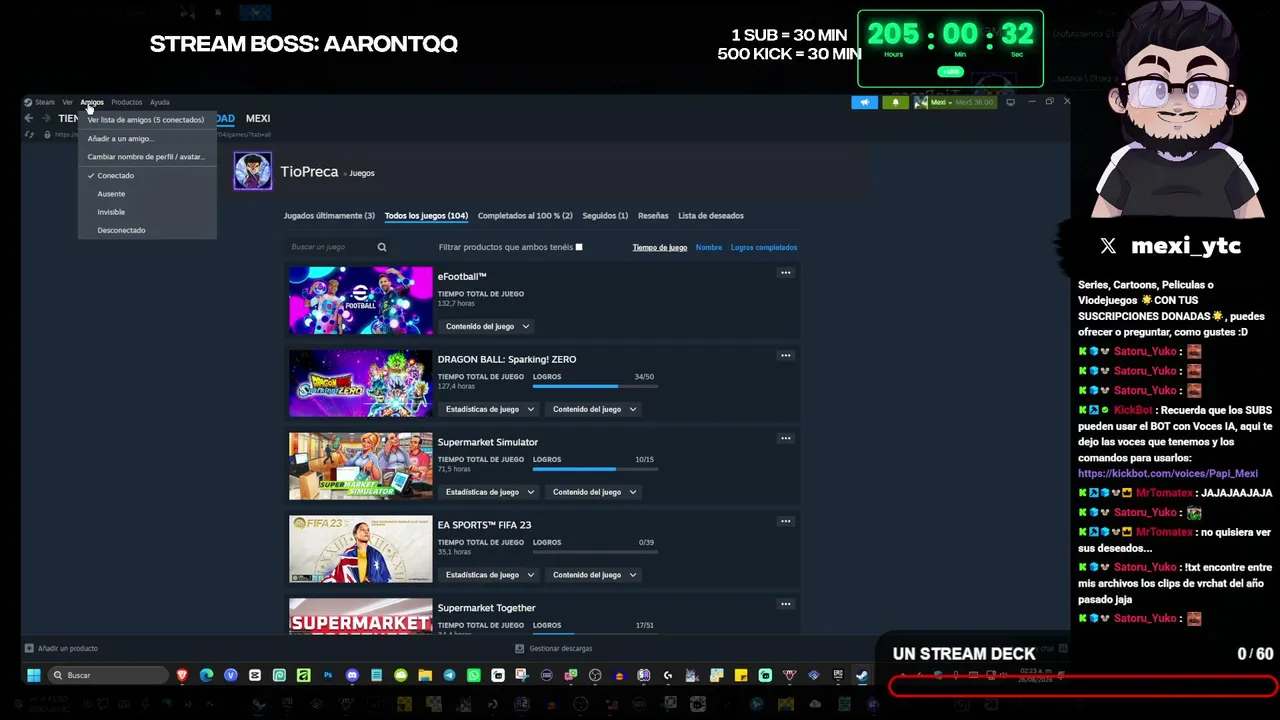Expand 'Contenido del juego' for eFootball
This screenshot has width=1280, height=720.
pos(487,326)
